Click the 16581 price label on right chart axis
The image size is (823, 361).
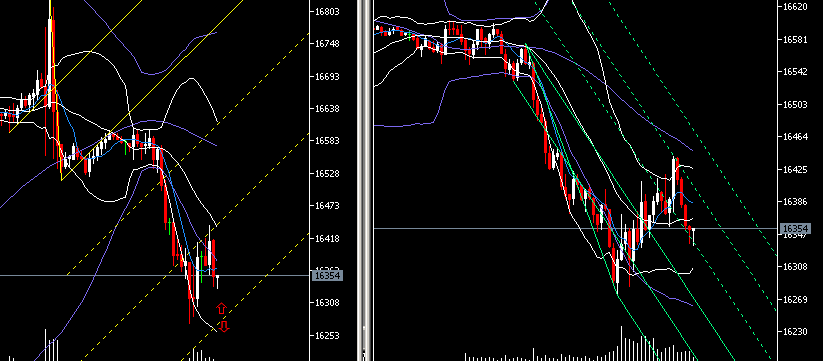tap(795, 40)
